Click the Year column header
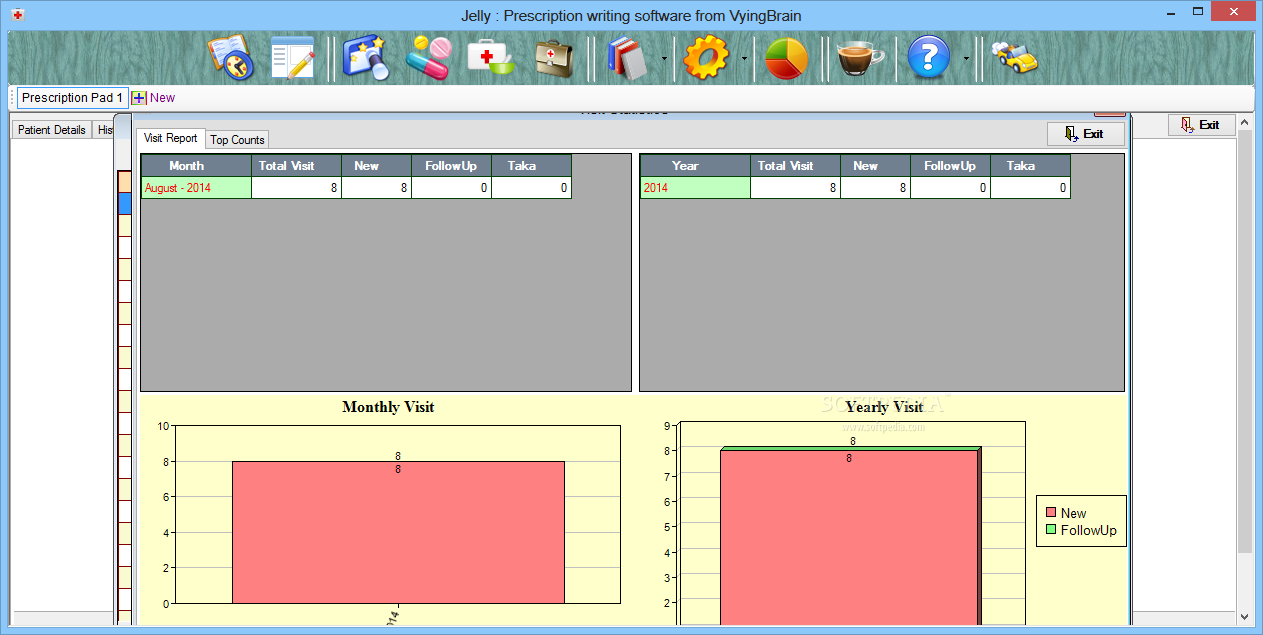The height and width of the screenshot is (635, 1263). point(695,166)
